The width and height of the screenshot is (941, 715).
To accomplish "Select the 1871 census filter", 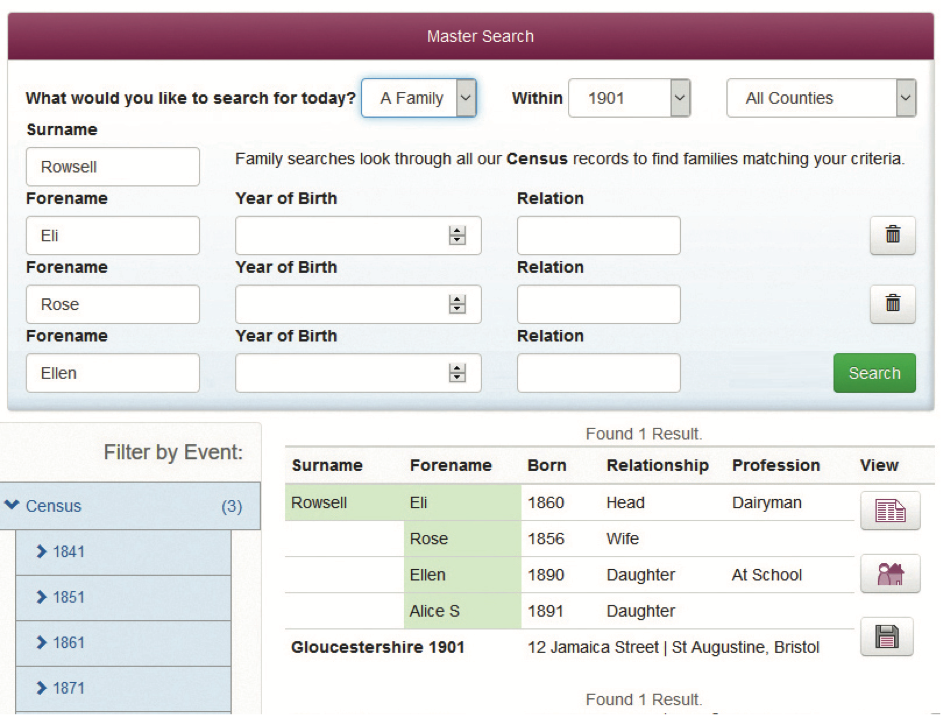I will [x=123, y=688].
